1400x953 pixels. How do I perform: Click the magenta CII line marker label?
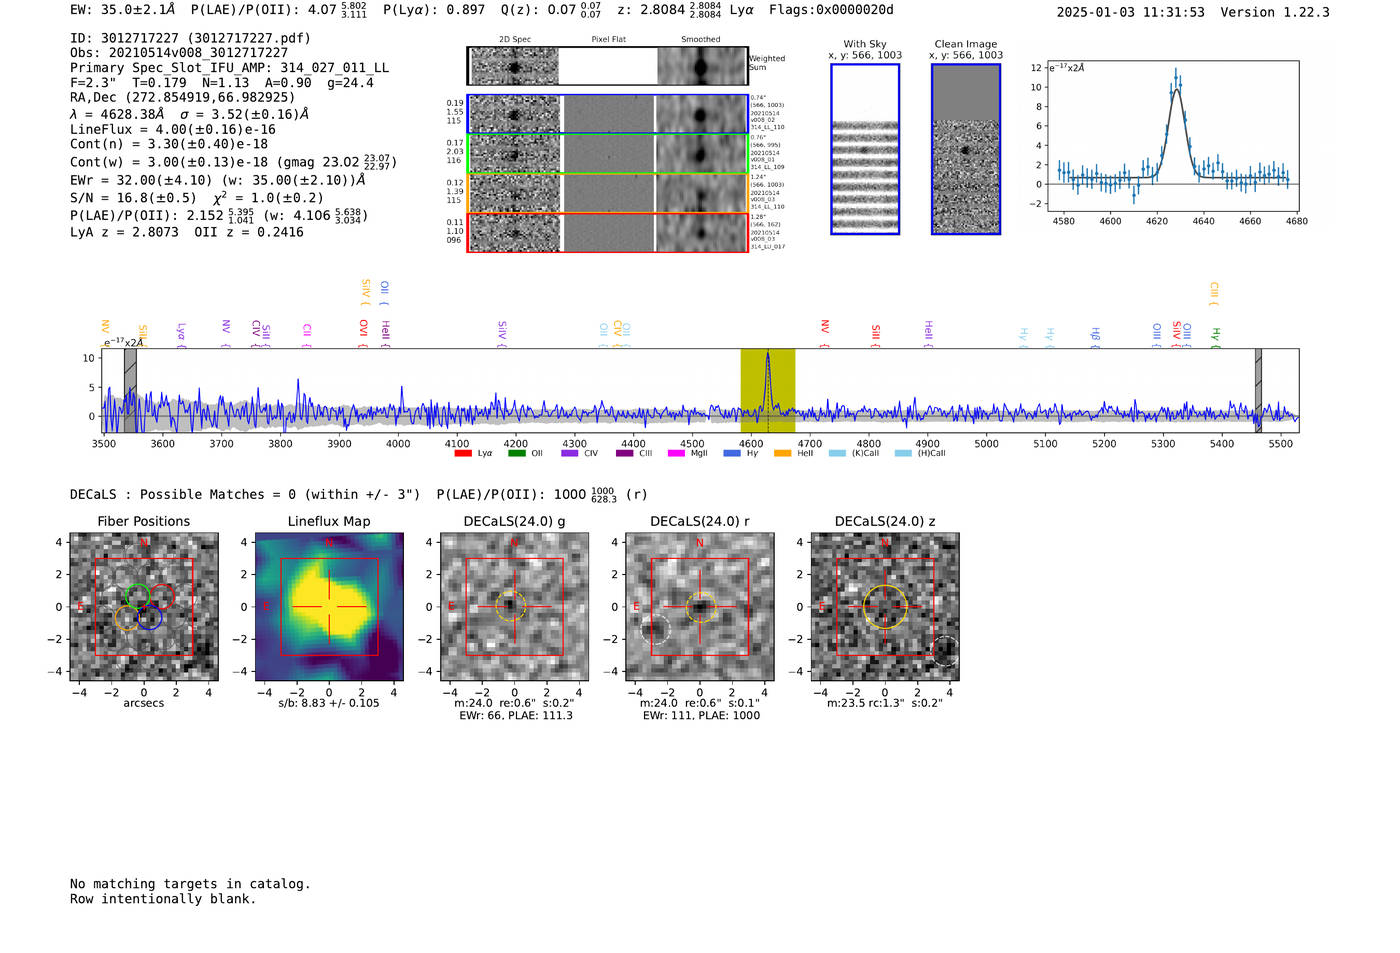(x=307, y=333)
